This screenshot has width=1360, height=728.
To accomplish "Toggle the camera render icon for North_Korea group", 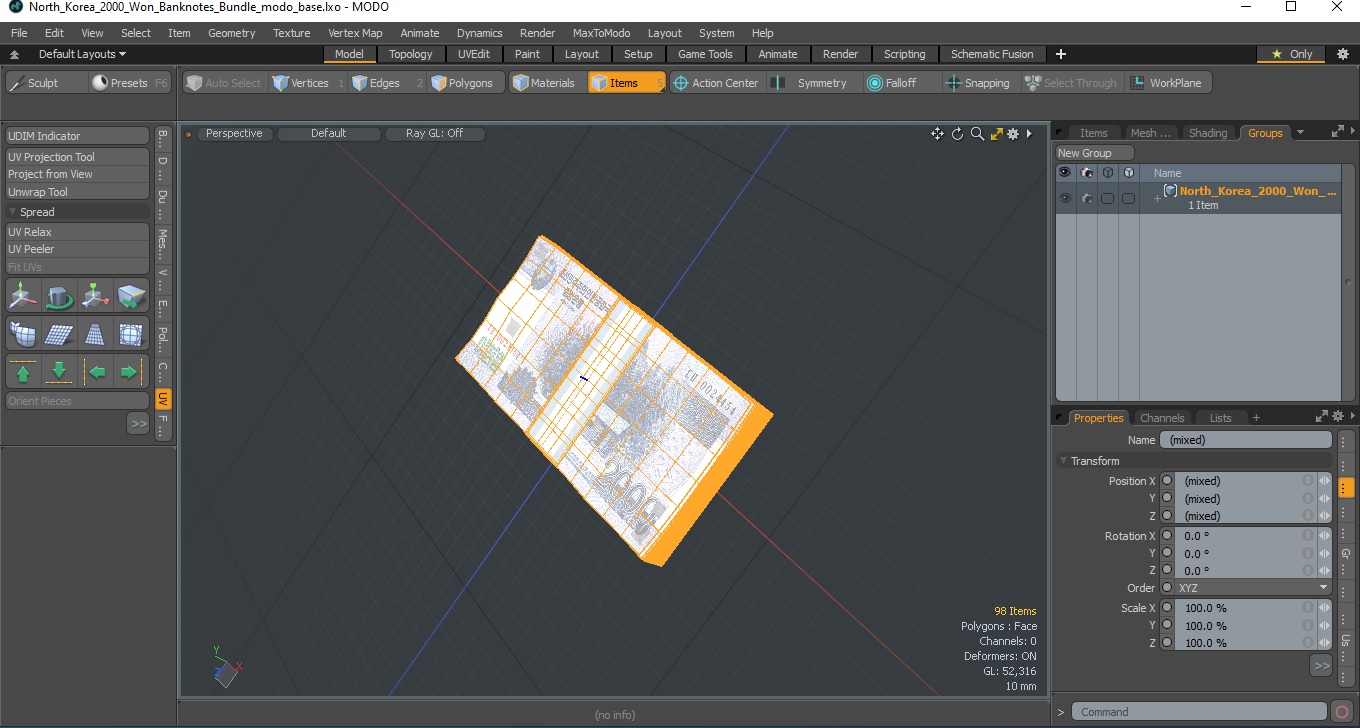I will tap(1087, 198).
